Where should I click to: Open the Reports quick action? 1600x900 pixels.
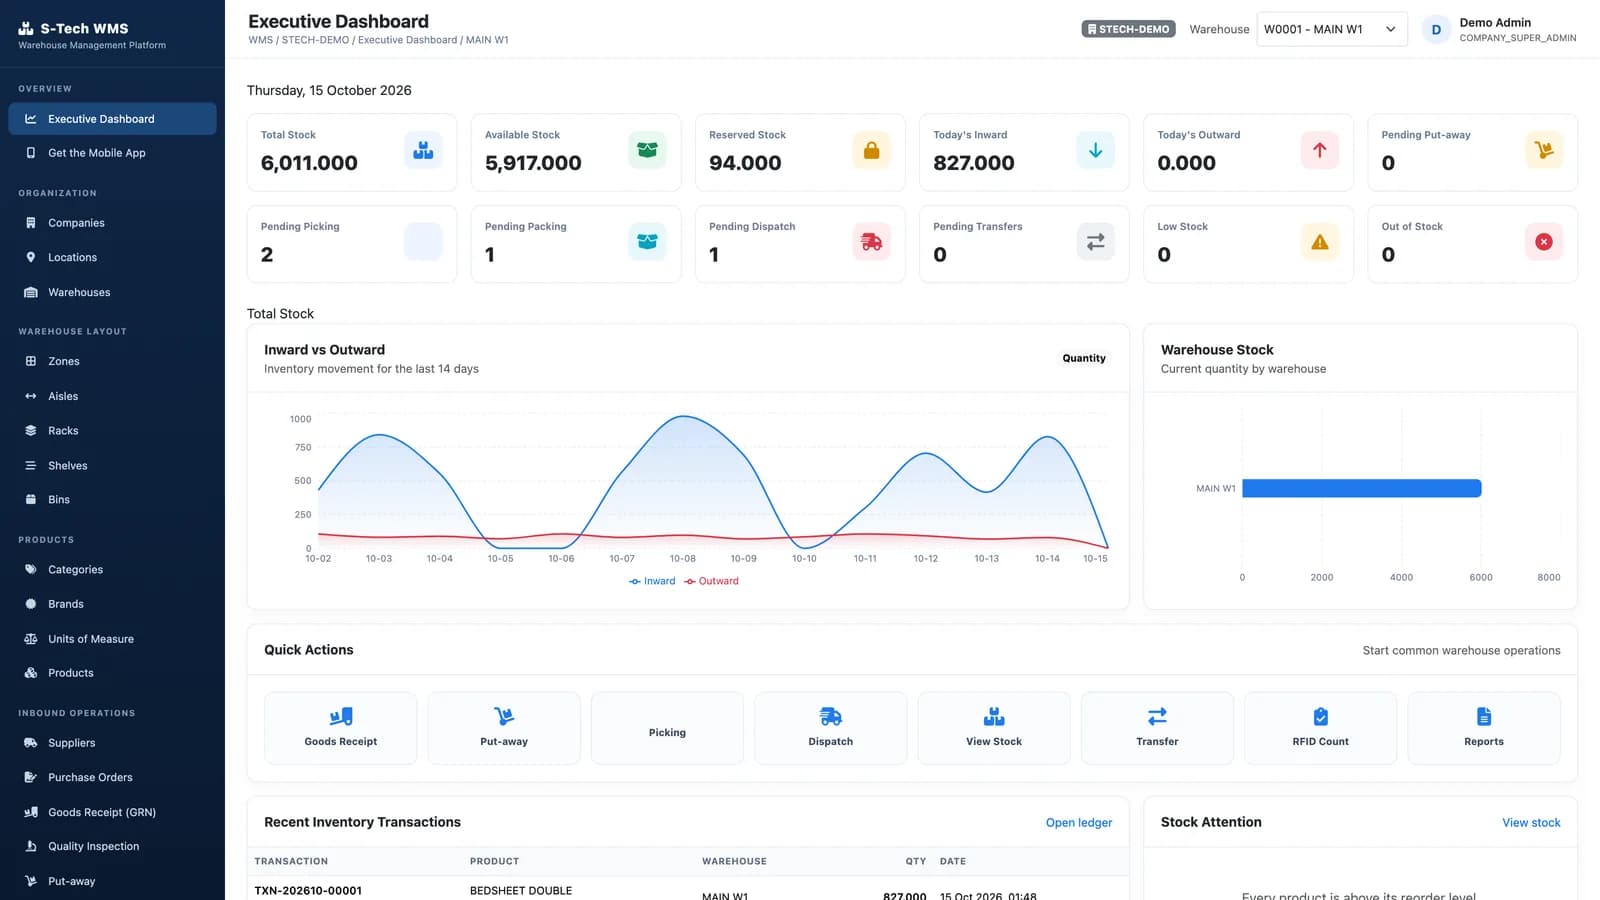(x=1484, y=728)
